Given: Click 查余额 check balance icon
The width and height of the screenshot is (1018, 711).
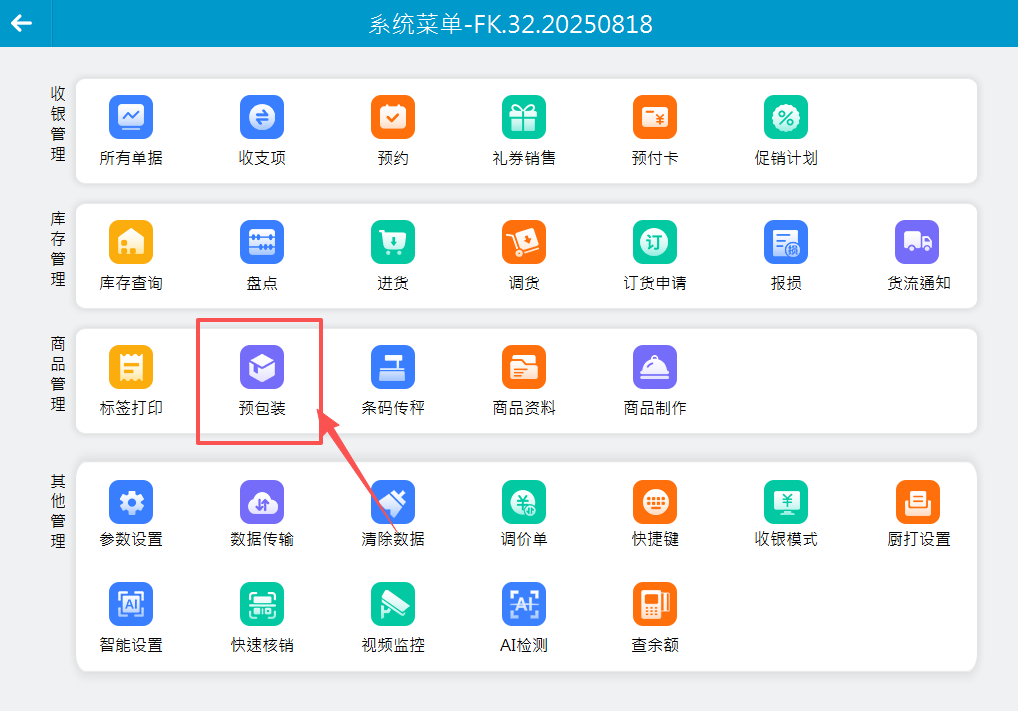Looking at the screenshot, I should tap(655, 605).
